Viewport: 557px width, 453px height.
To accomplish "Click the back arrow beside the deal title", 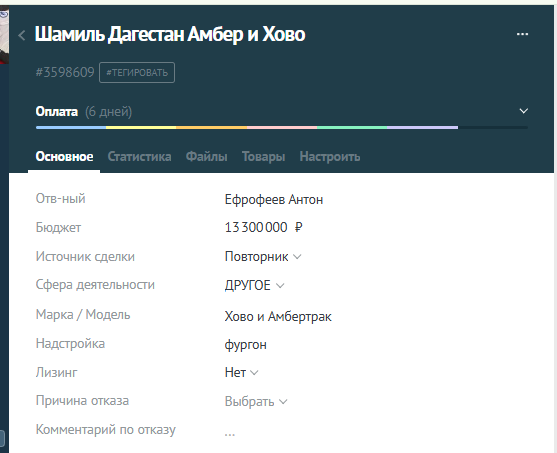I will pos(22,35).
